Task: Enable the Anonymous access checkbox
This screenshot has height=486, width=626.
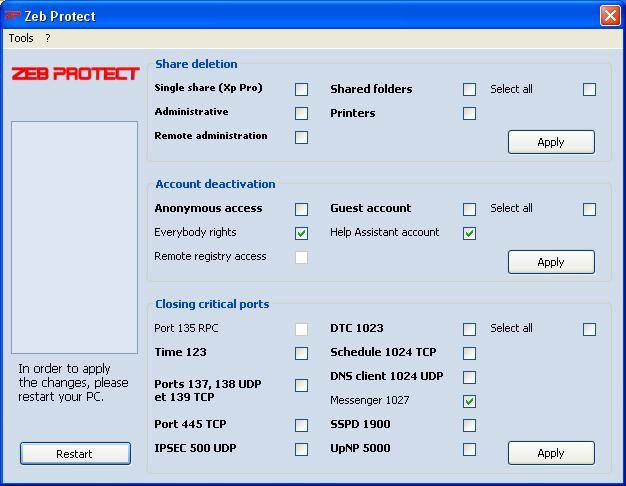Action: (301, 209)
